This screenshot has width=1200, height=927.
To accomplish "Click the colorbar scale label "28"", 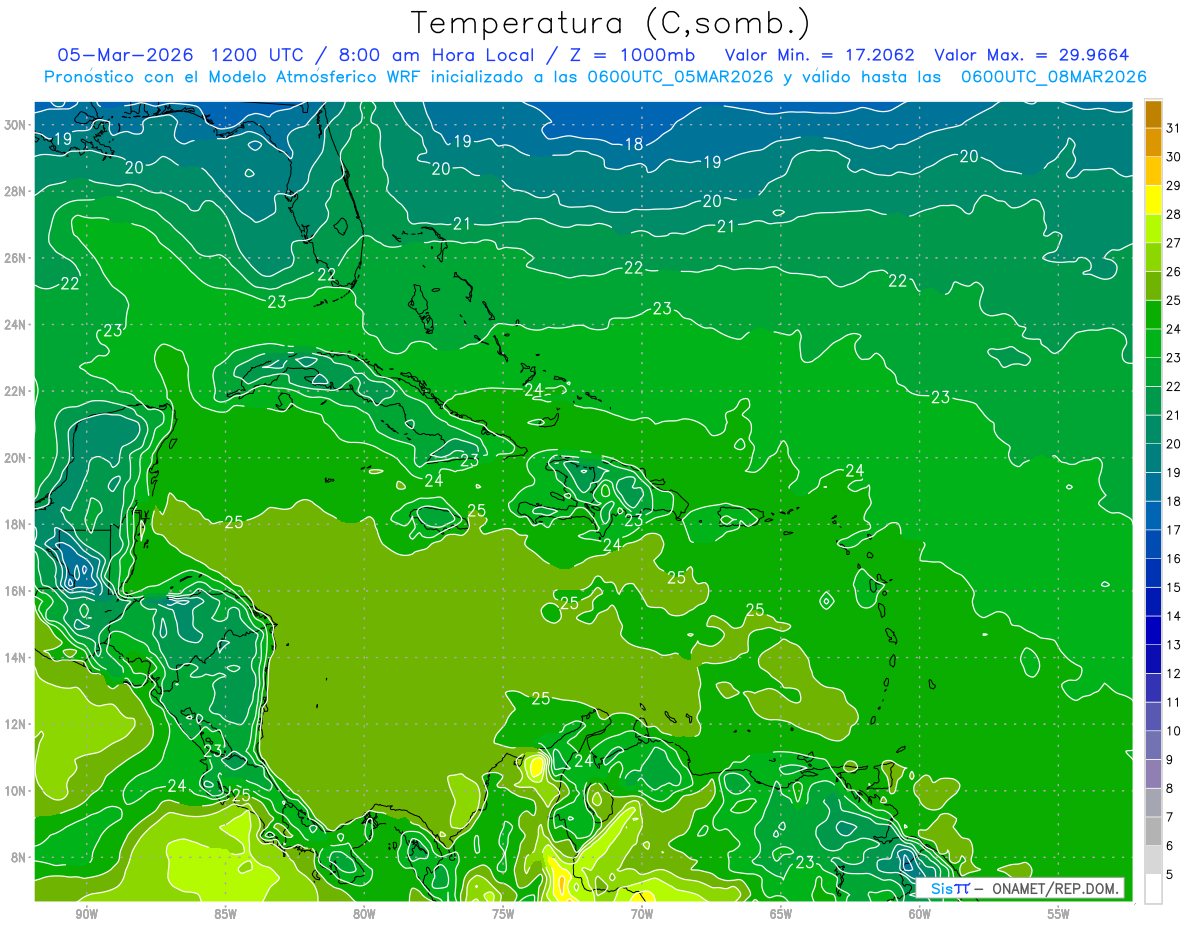I will pyautogui.click(x=1174, y=214).
